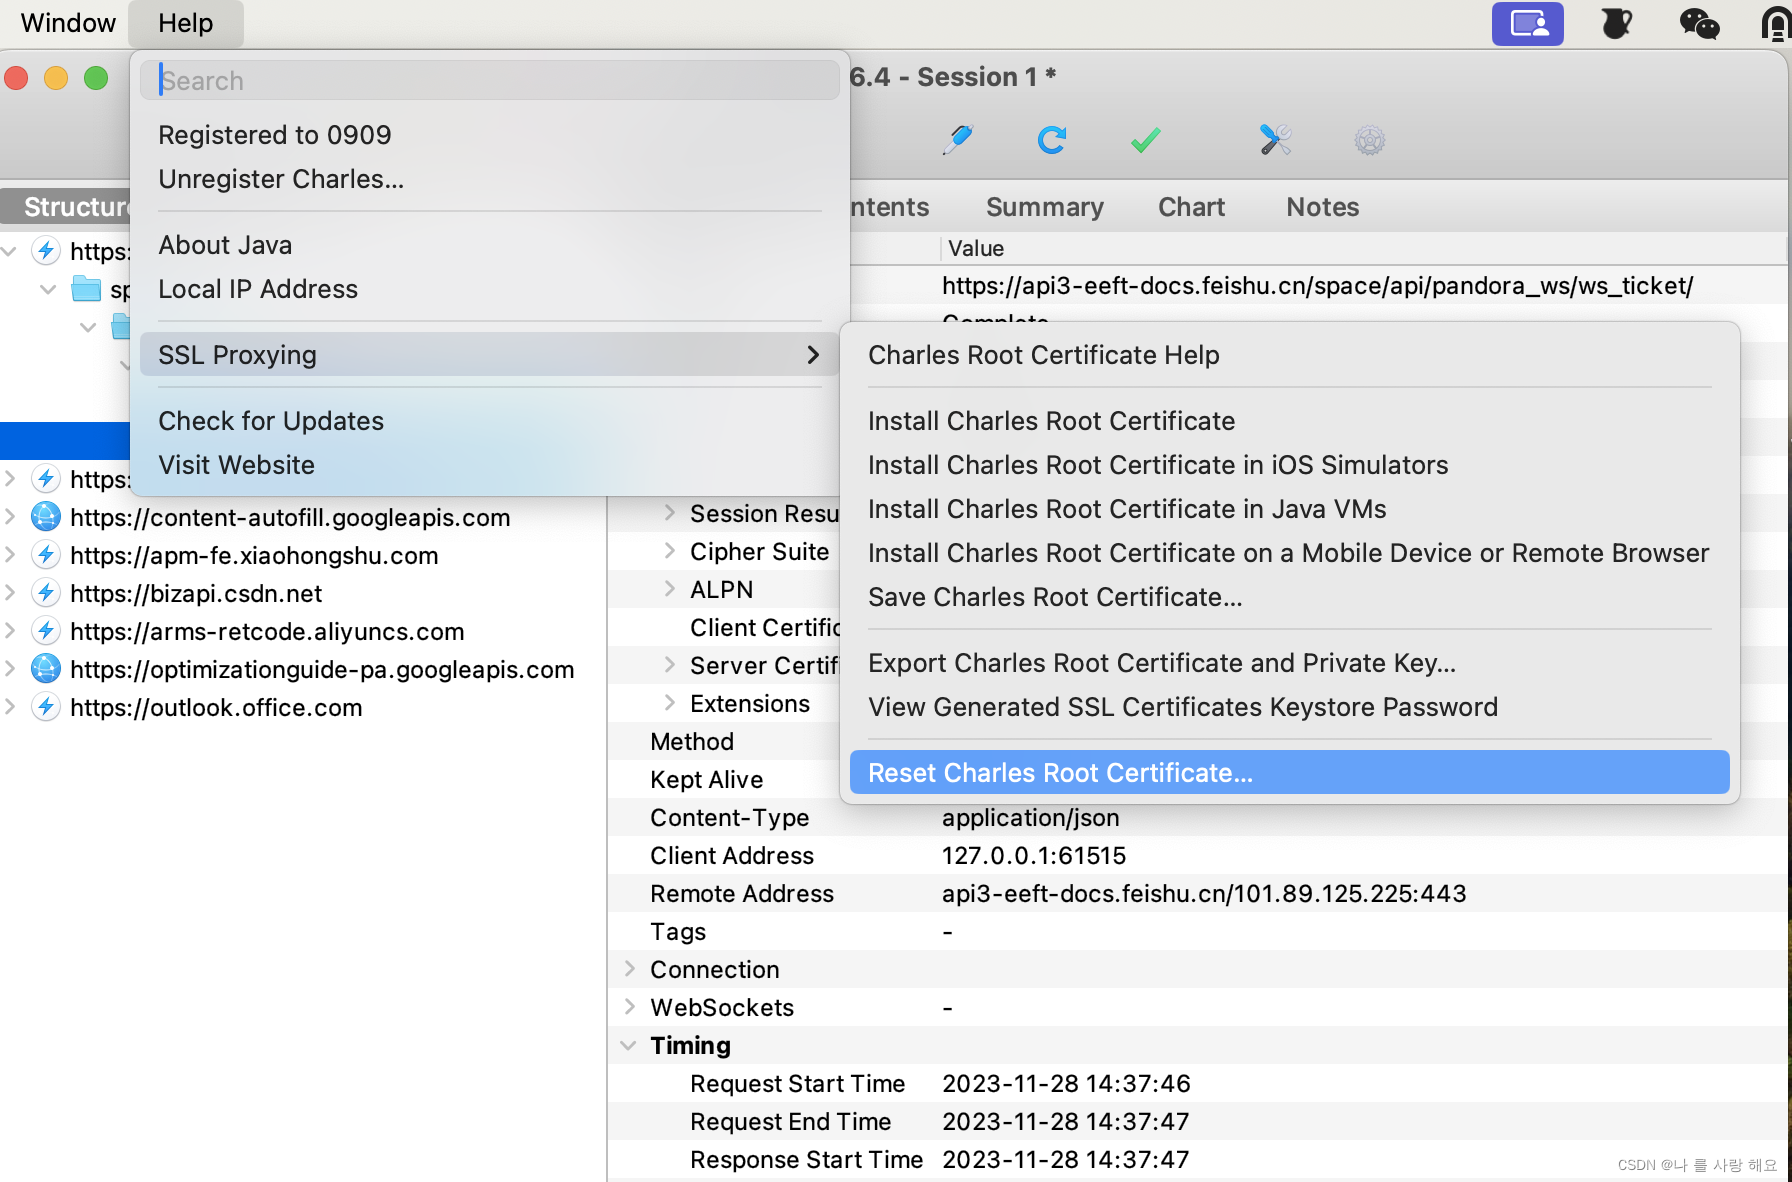Screen dimensions: 1792x1182
Task: Click lightning icon beside bizapi.csdn.net
Action: pos(46,593)
